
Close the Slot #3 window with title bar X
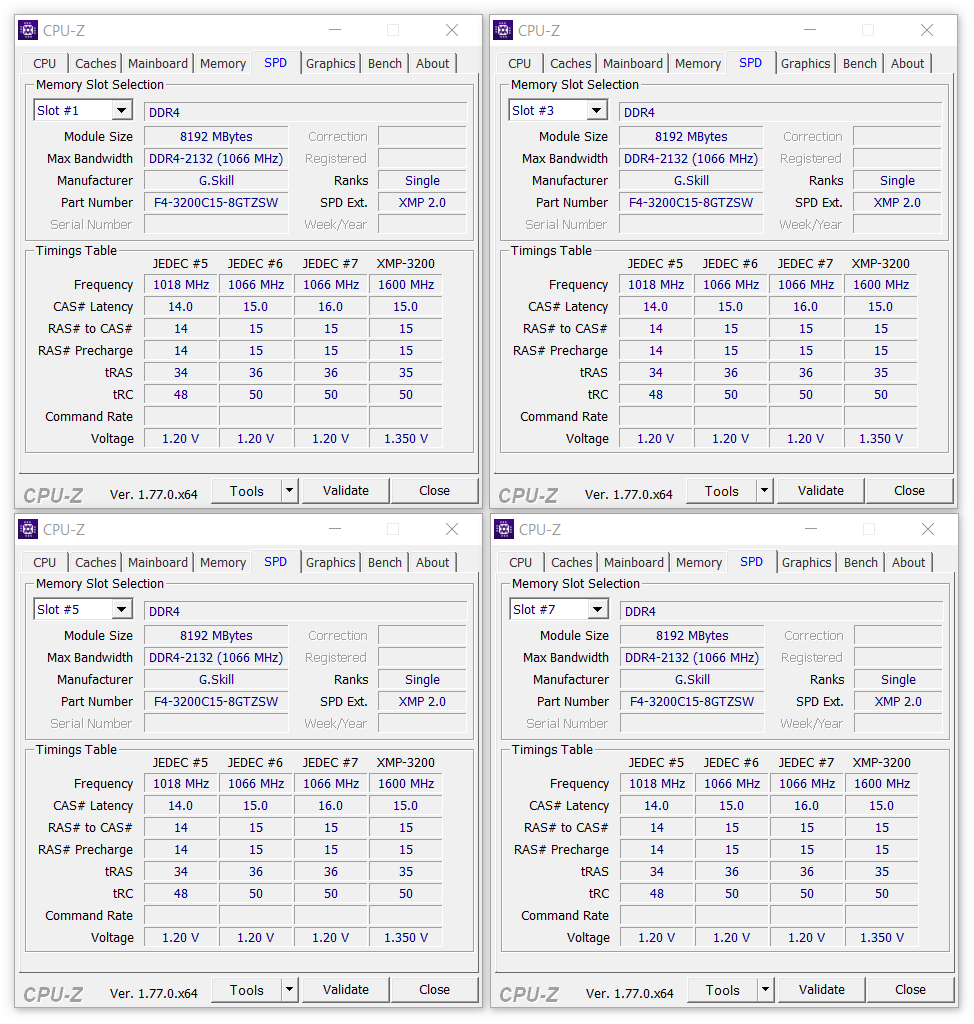click(927, 30)
